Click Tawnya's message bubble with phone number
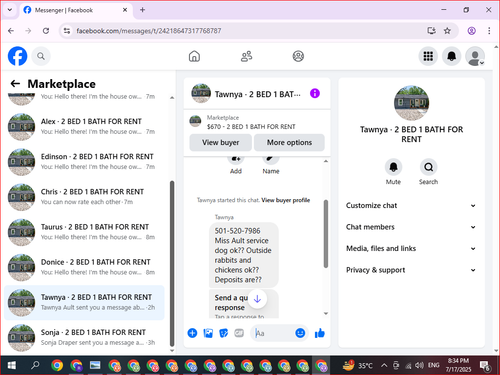The width and height of the screenshot is (500, 375). (244, 255)
